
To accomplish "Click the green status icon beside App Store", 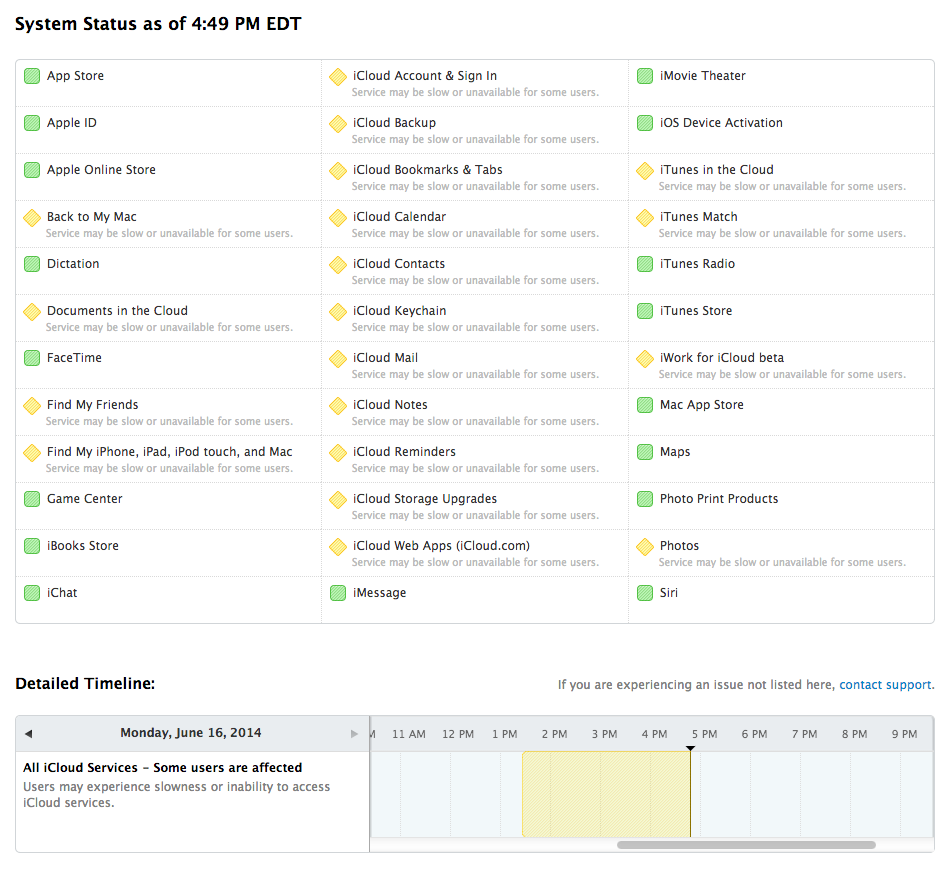I will click(x=32, y=76).
